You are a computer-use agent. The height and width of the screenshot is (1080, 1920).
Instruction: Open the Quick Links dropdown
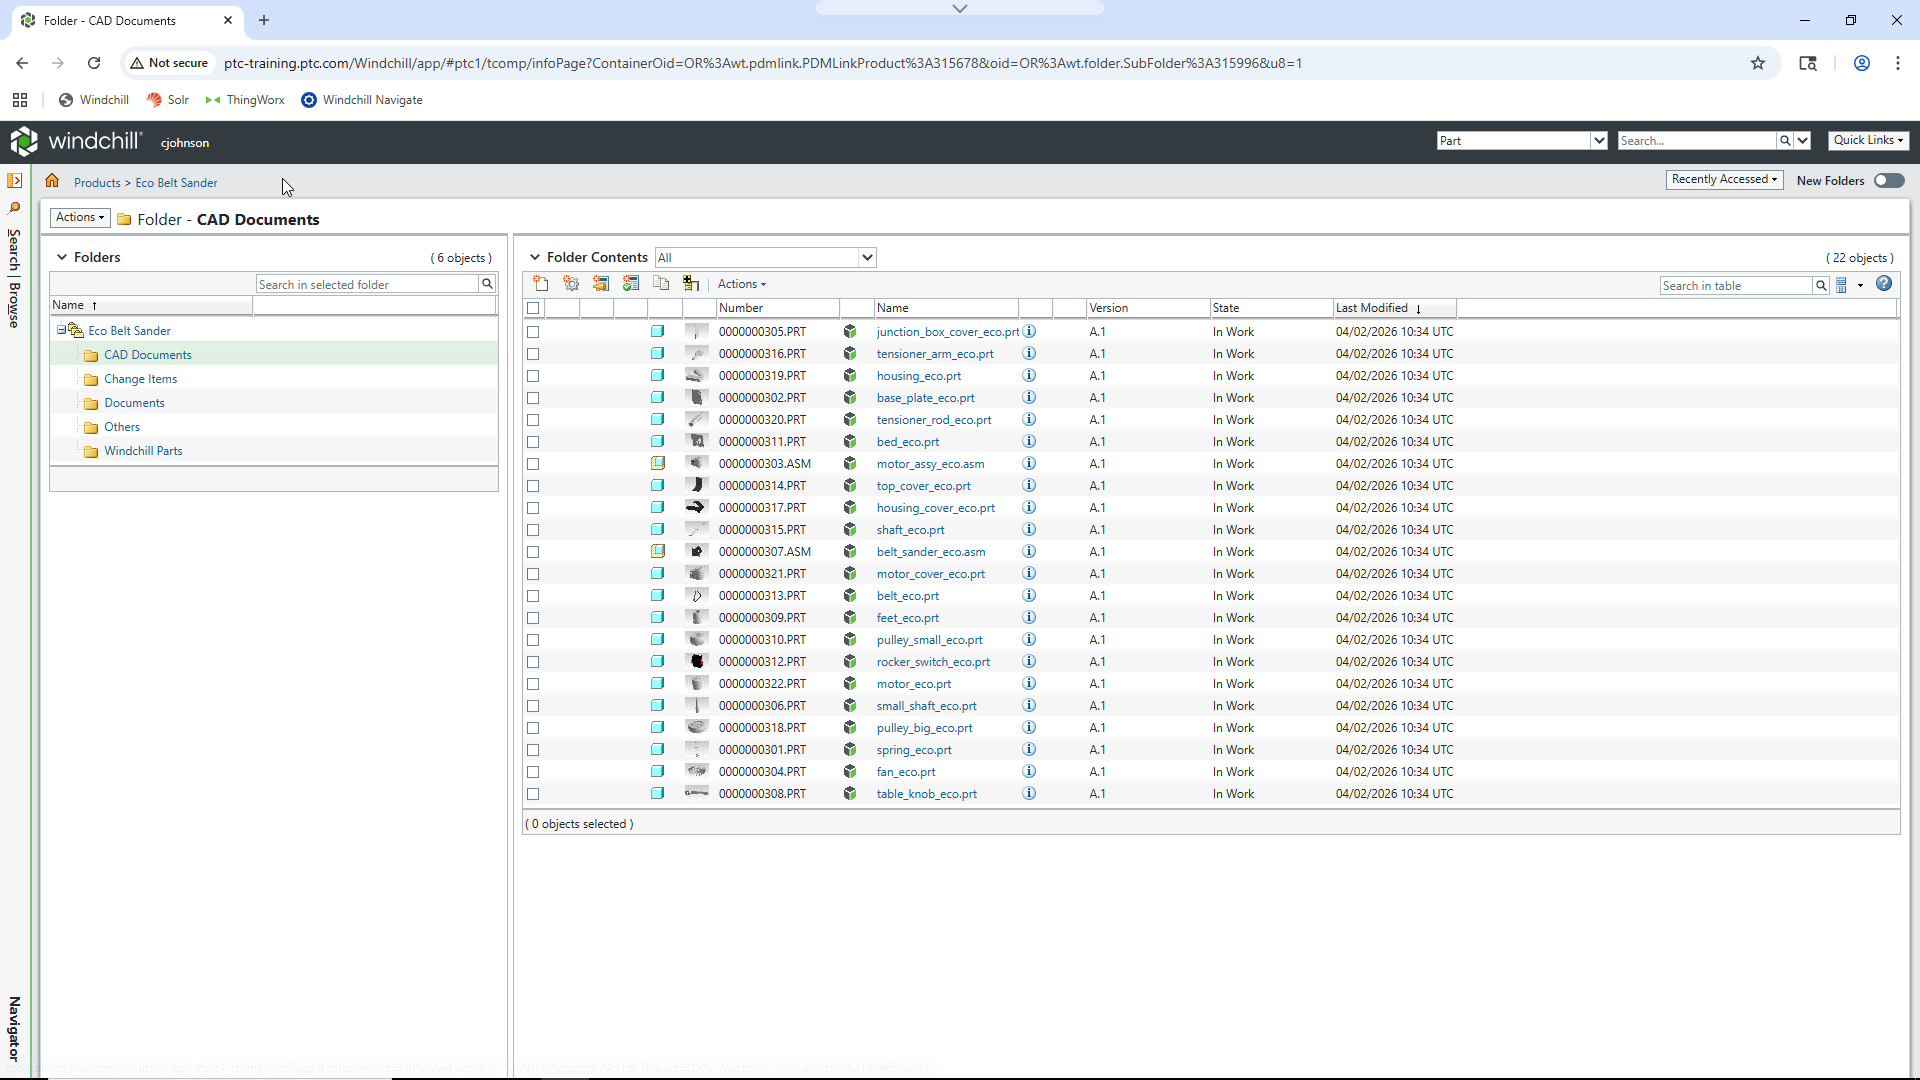tap(1868, 140)
